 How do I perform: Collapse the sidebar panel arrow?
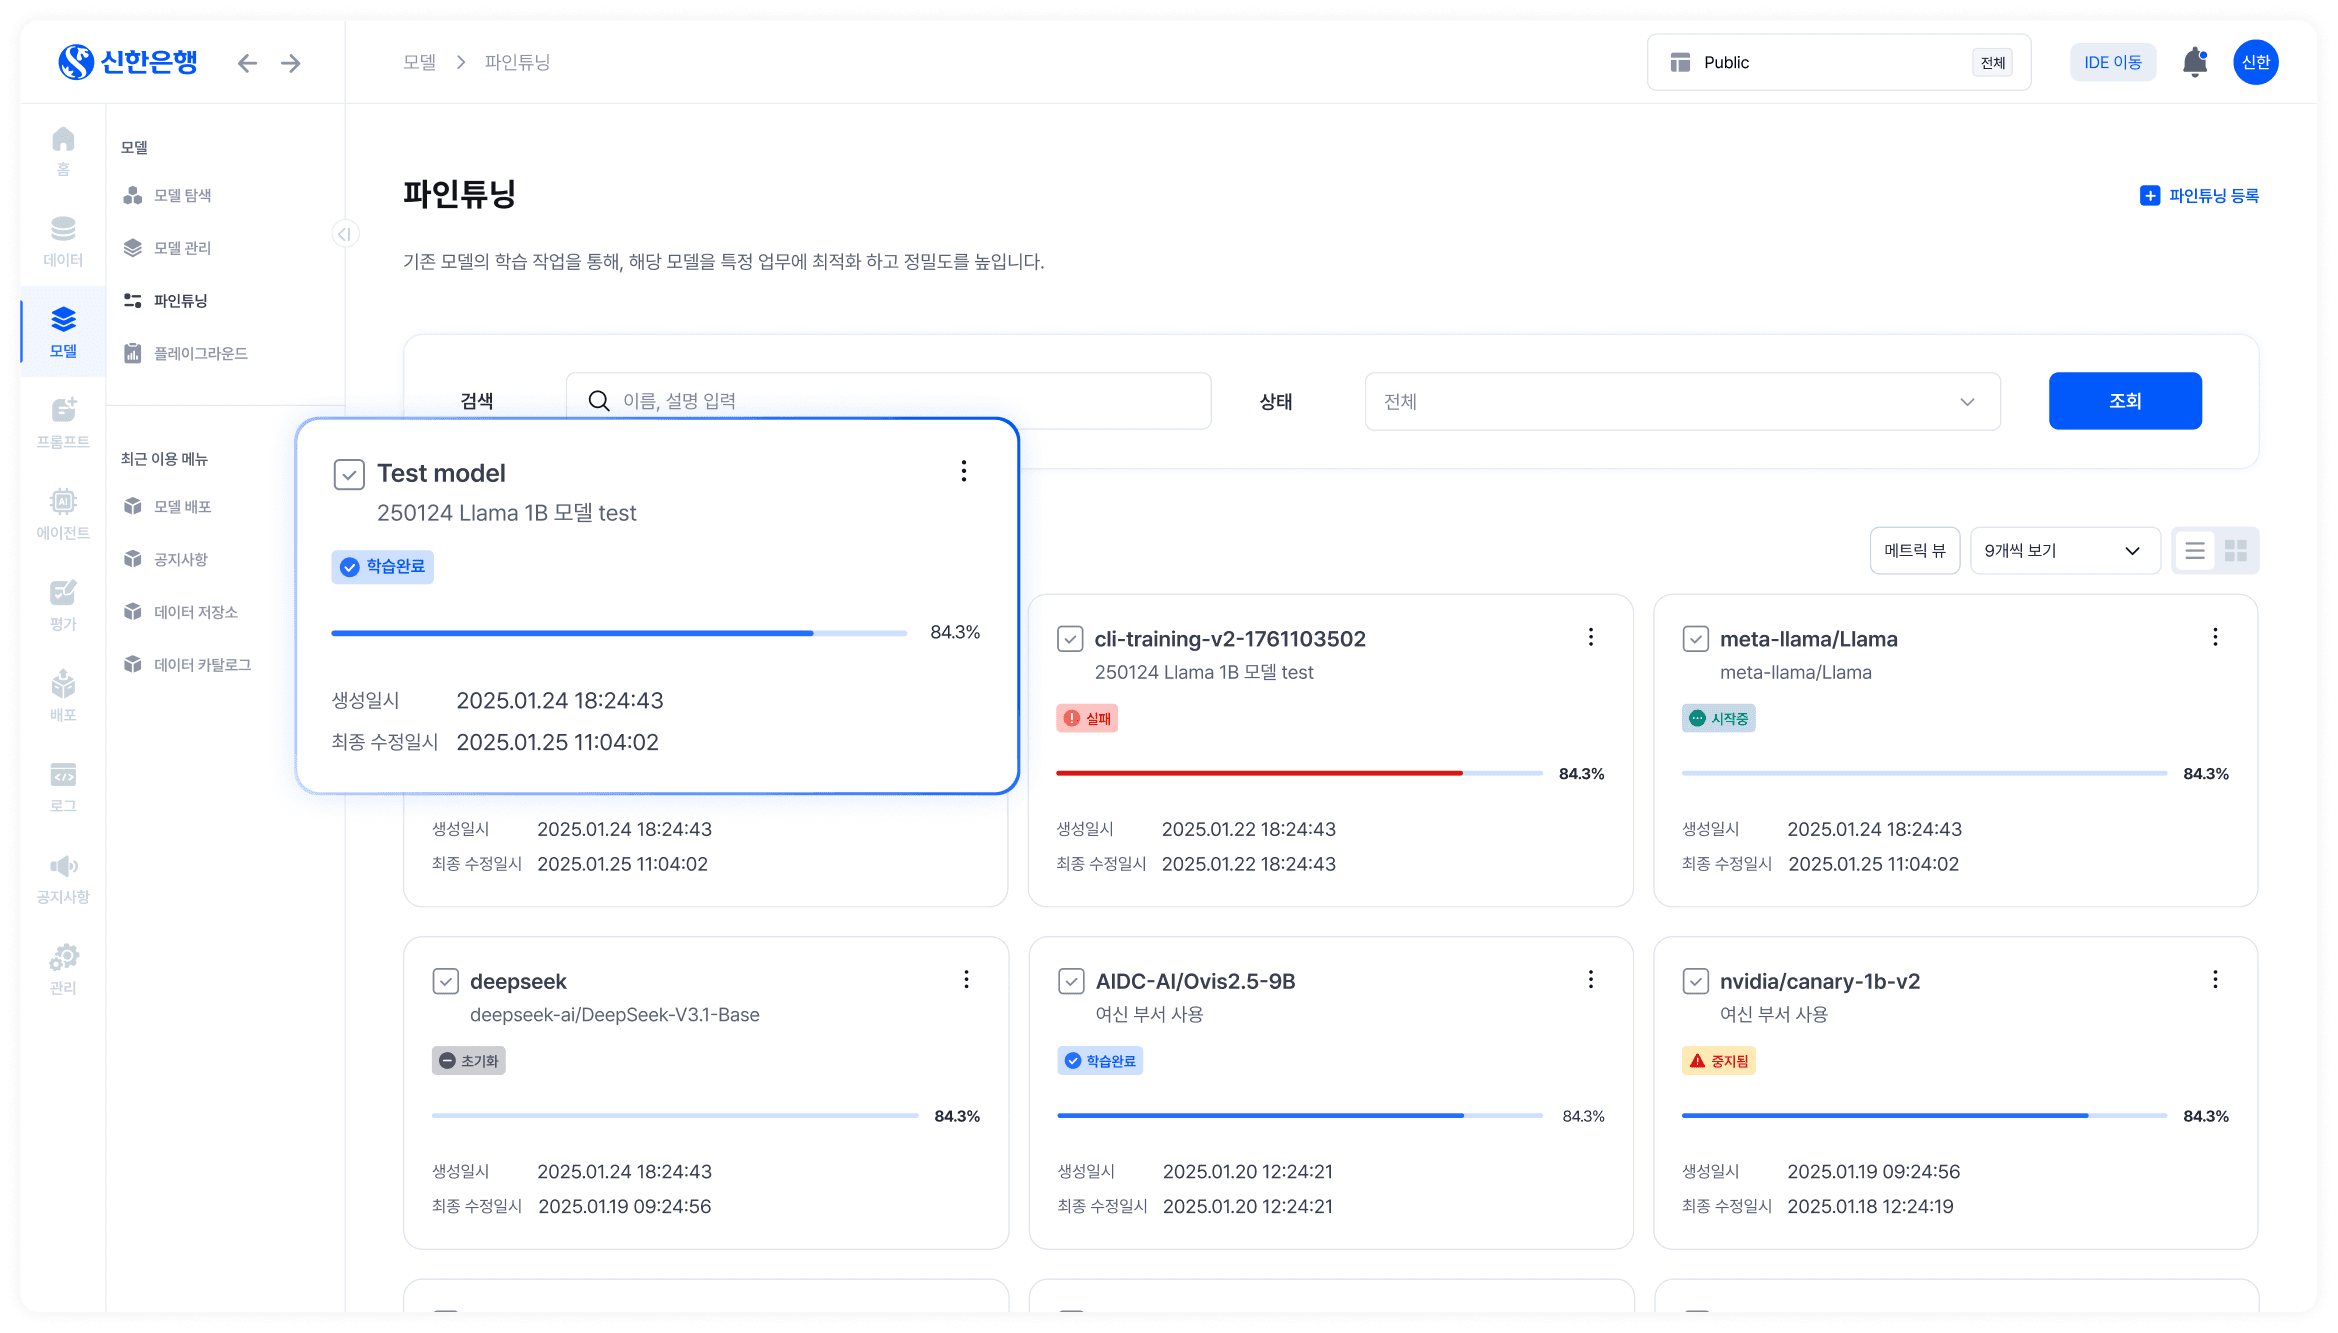pyautogui.click(x=344, y=234)
